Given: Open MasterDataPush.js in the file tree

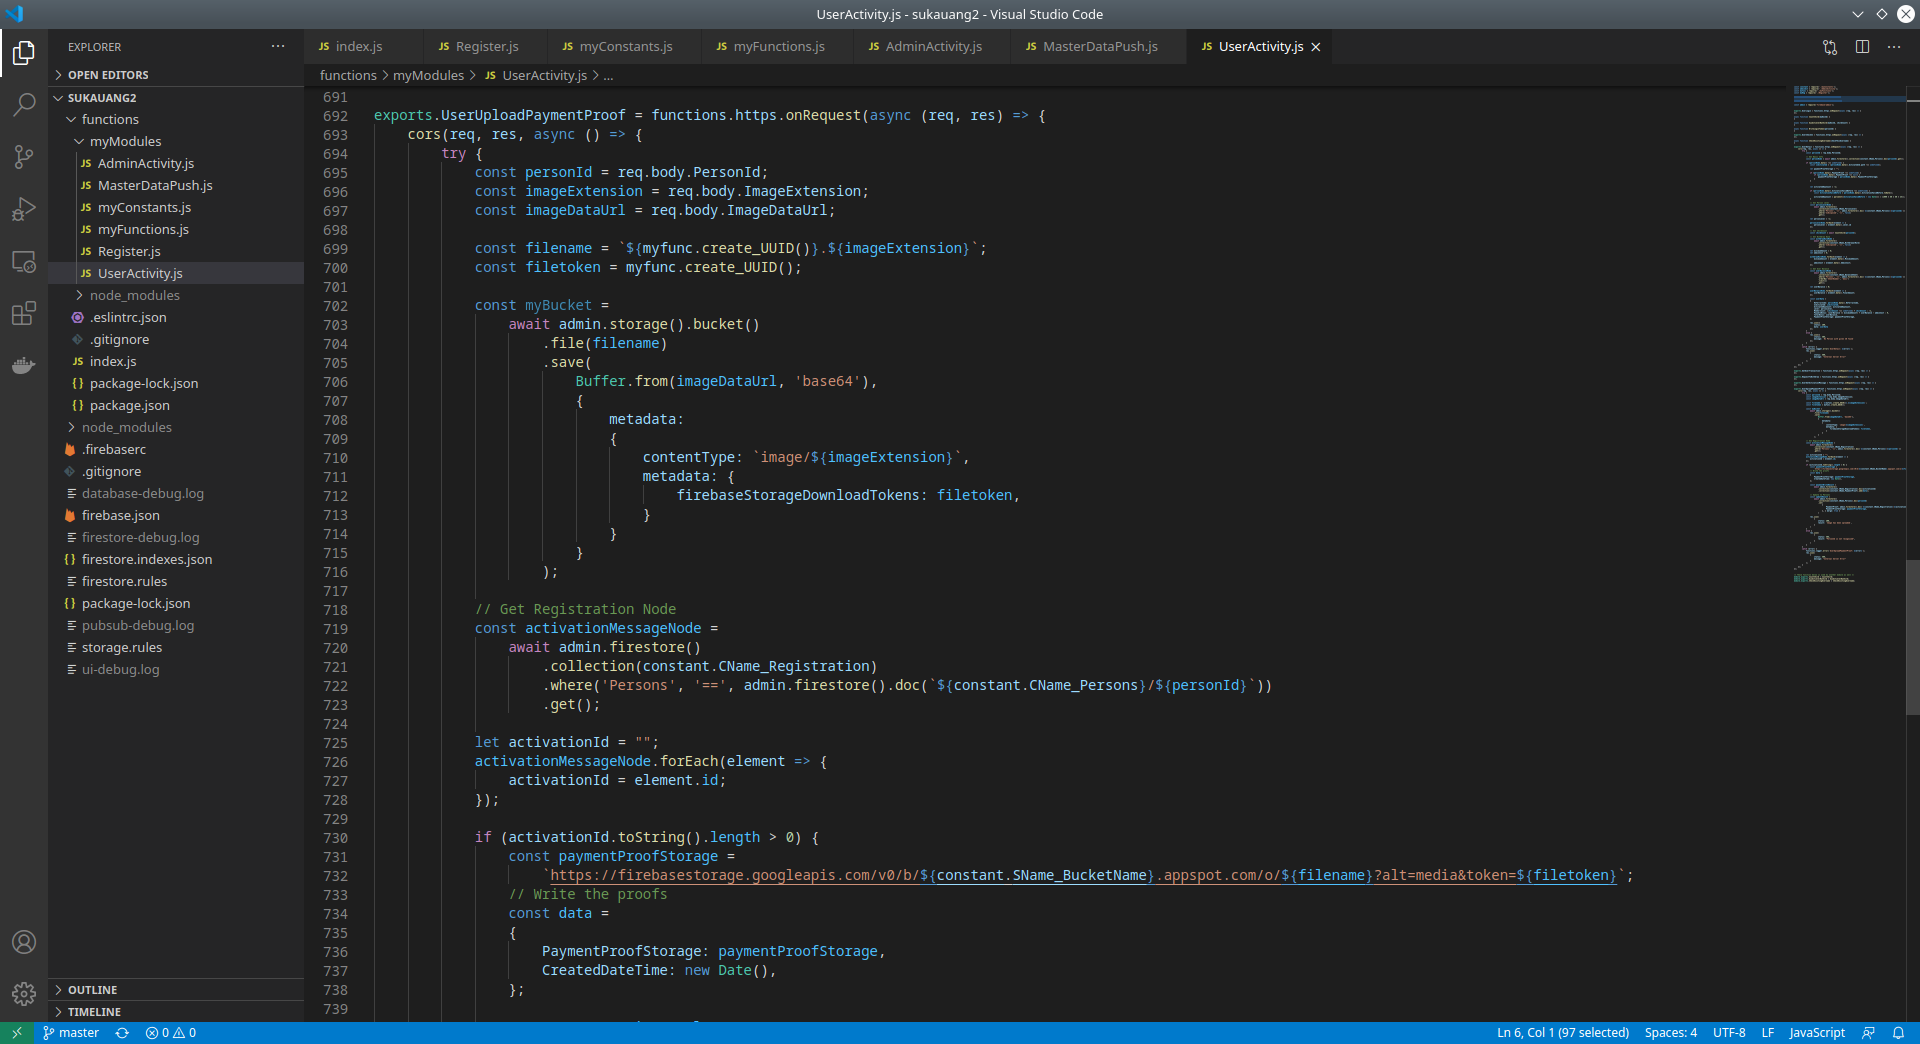Looking at the screenshot, I should [x=176, y=186].
